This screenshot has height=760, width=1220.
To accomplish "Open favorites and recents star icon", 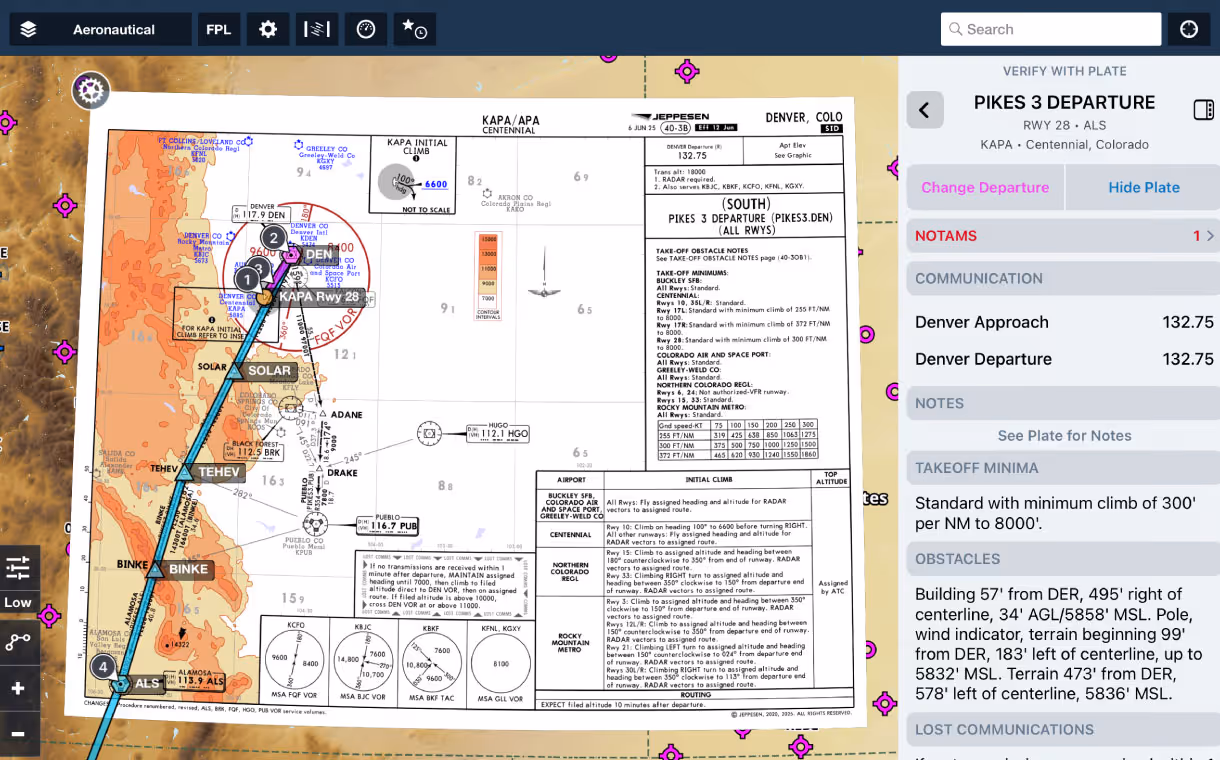I will click(x=414, y=29).
